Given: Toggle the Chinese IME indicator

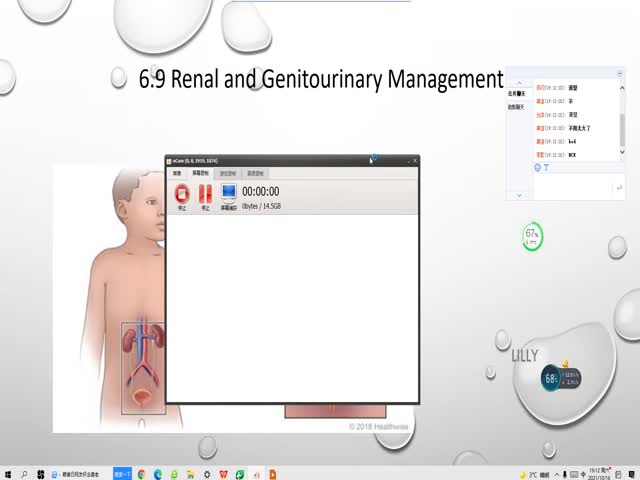Looking at the screenshot, I should click(583, 475).
